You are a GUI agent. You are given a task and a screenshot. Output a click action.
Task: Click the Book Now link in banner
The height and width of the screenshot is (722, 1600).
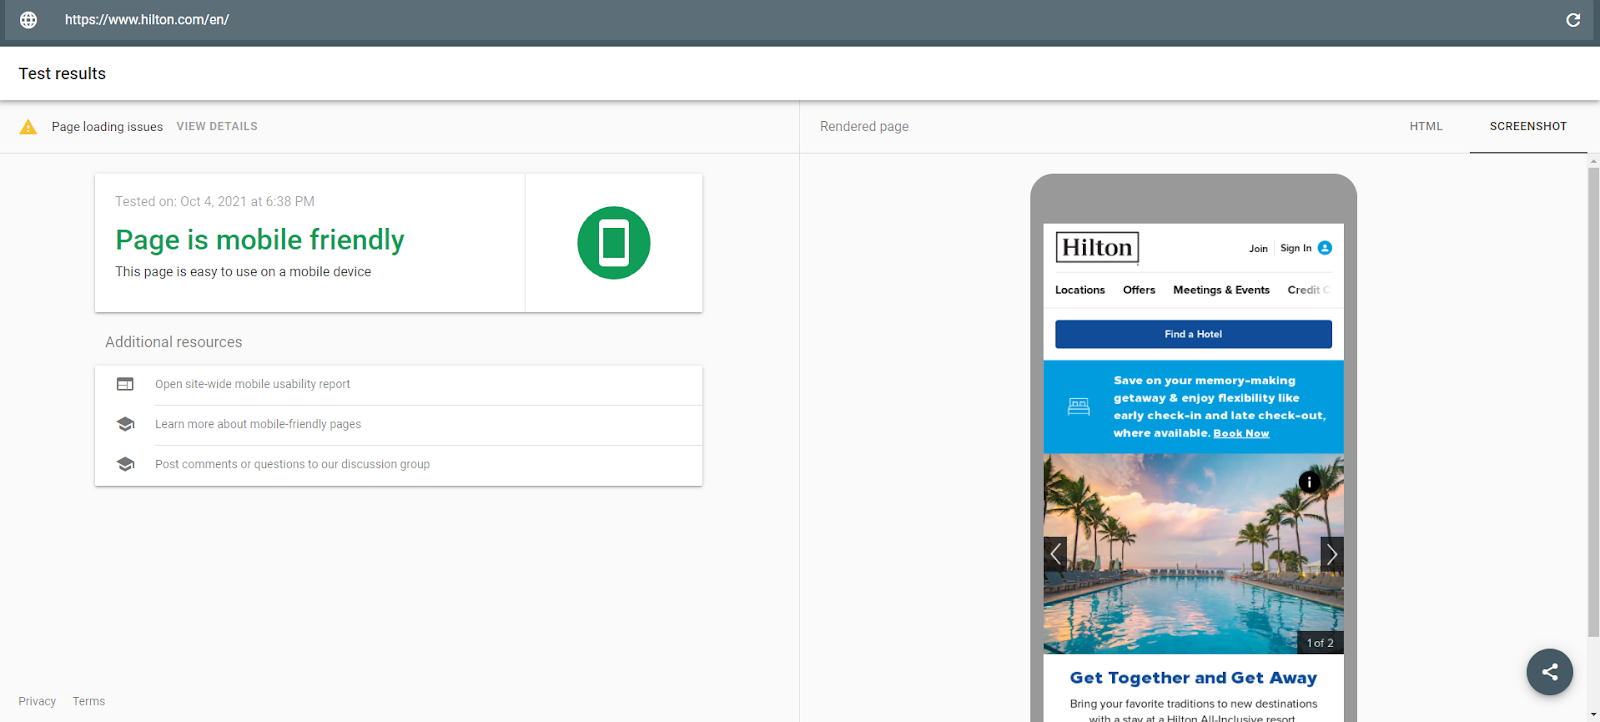[x=1241, y=433]
